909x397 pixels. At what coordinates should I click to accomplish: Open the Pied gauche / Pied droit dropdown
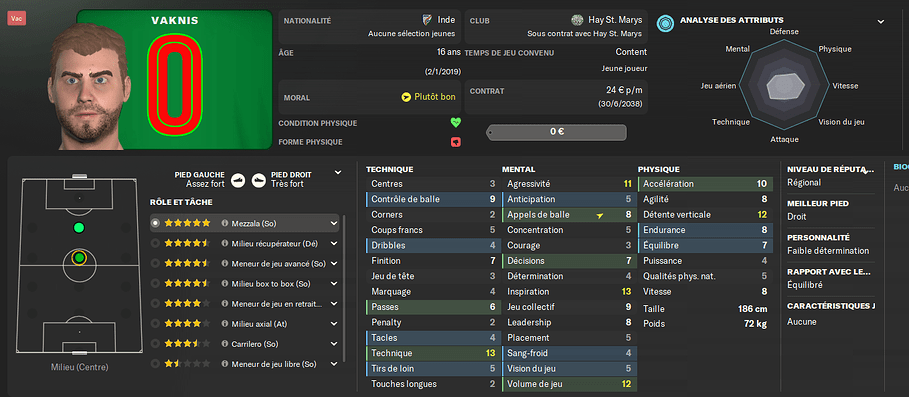point(338,173)
